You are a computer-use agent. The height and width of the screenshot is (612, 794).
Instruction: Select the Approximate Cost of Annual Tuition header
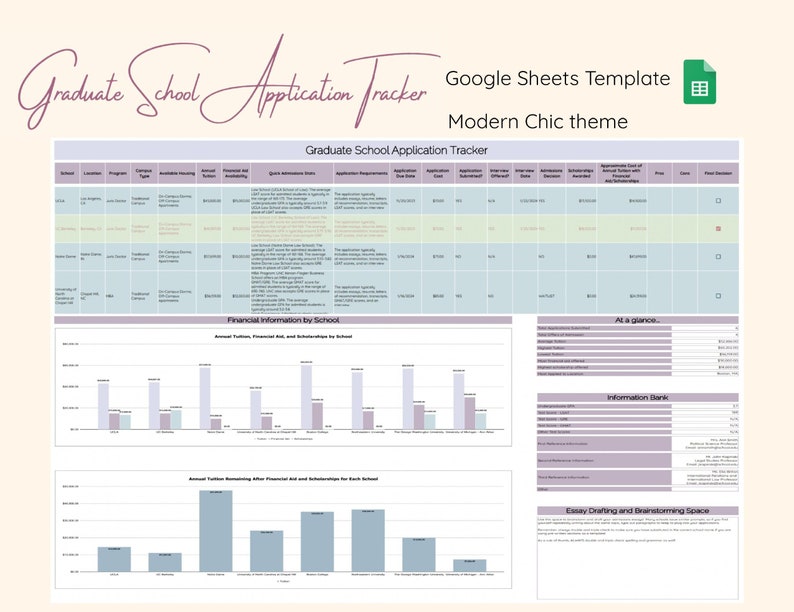pos(621,173)
